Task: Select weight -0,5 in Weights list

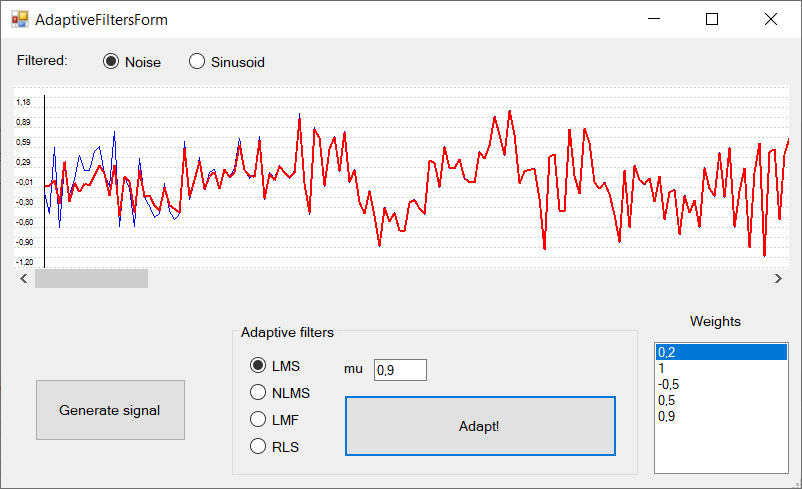Action: (721, 384)
